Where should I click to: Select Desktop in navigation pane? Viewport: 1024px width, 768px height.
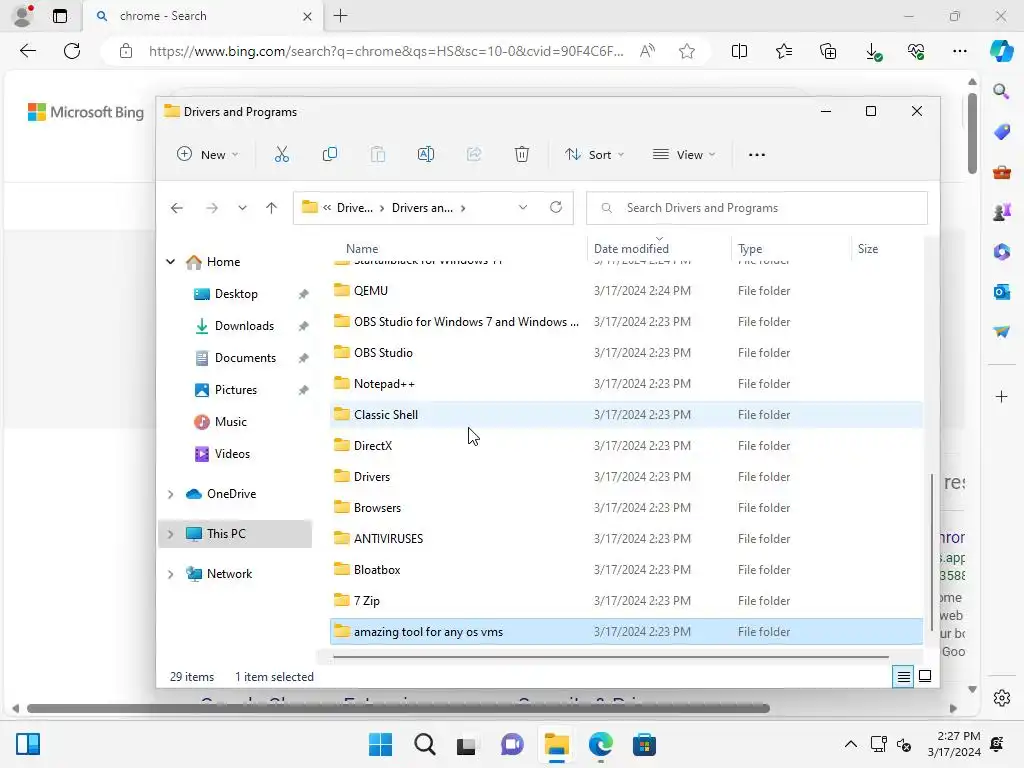[x=236, y=294]
